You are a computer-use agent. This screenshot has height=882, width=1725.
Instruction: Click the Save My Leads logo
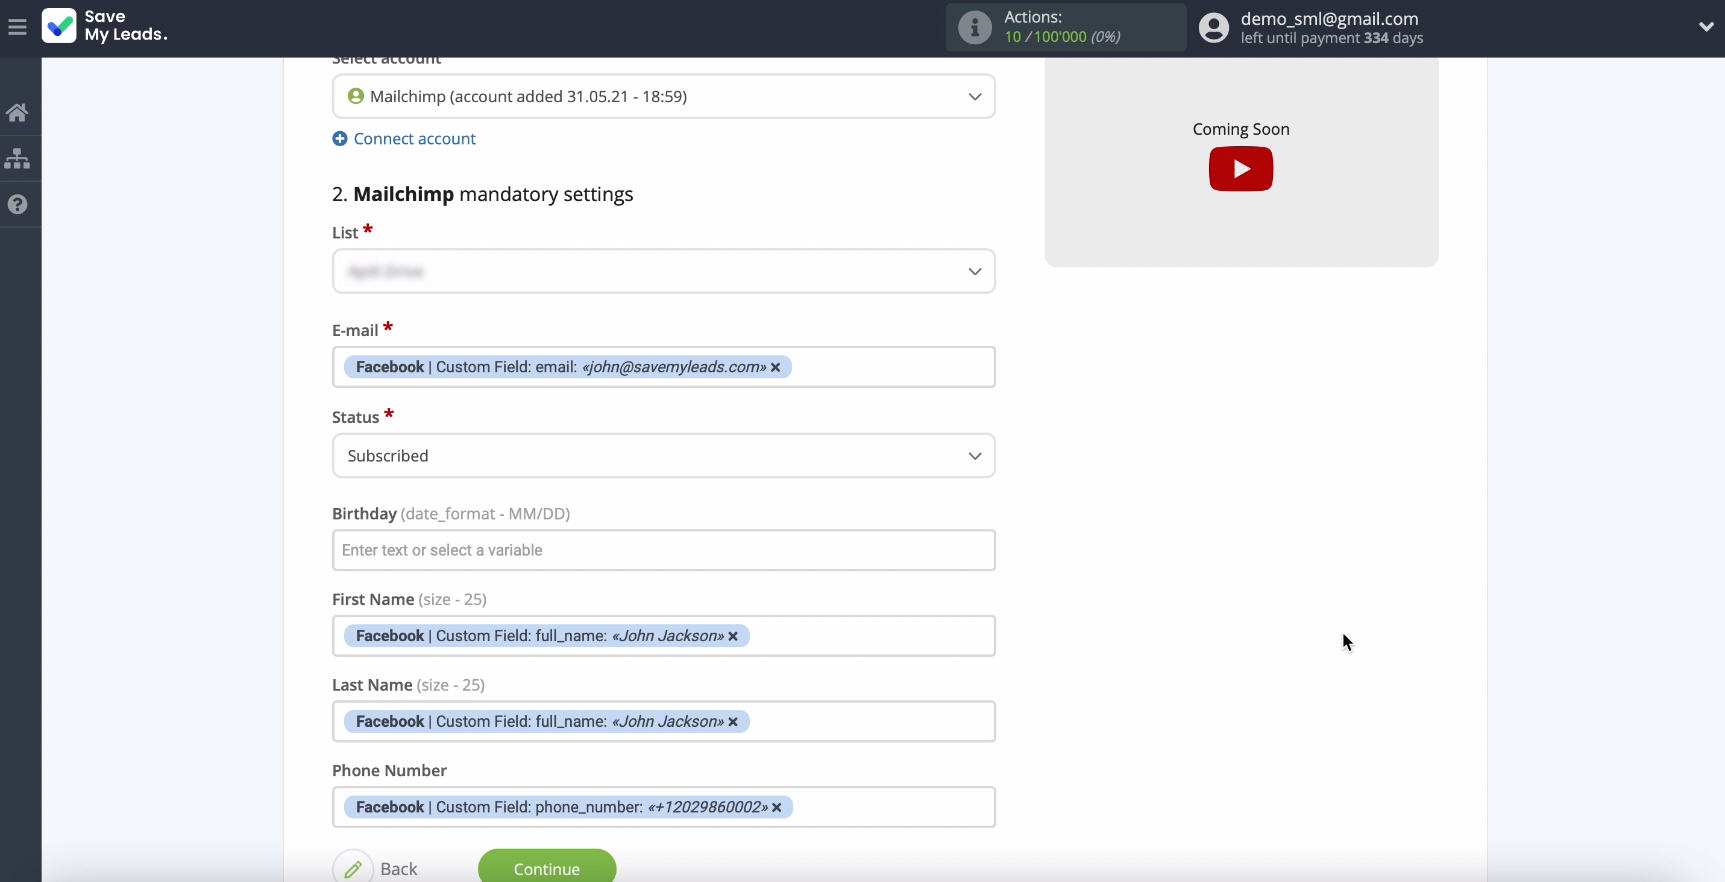[x=105, y=26]
